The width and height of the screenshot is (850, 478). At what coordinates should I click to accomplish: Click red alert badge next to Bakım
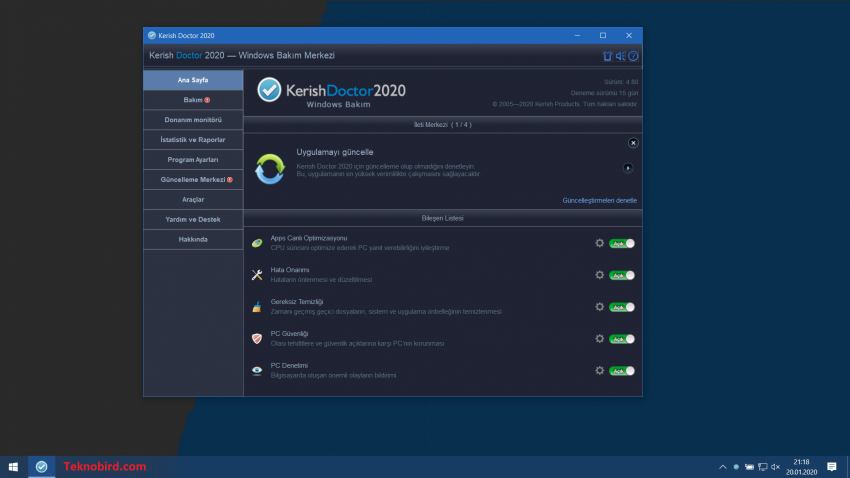coord(207,100)
